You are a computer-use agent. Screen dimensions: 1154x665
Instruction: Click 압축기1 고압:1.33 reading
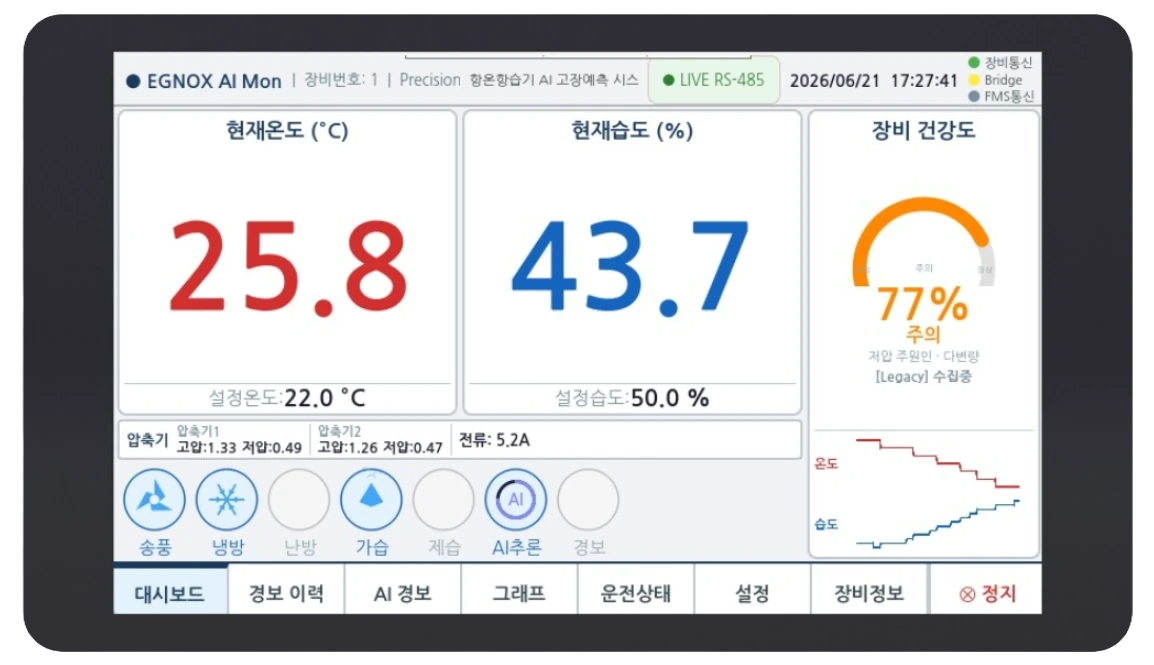coord(207,447)
